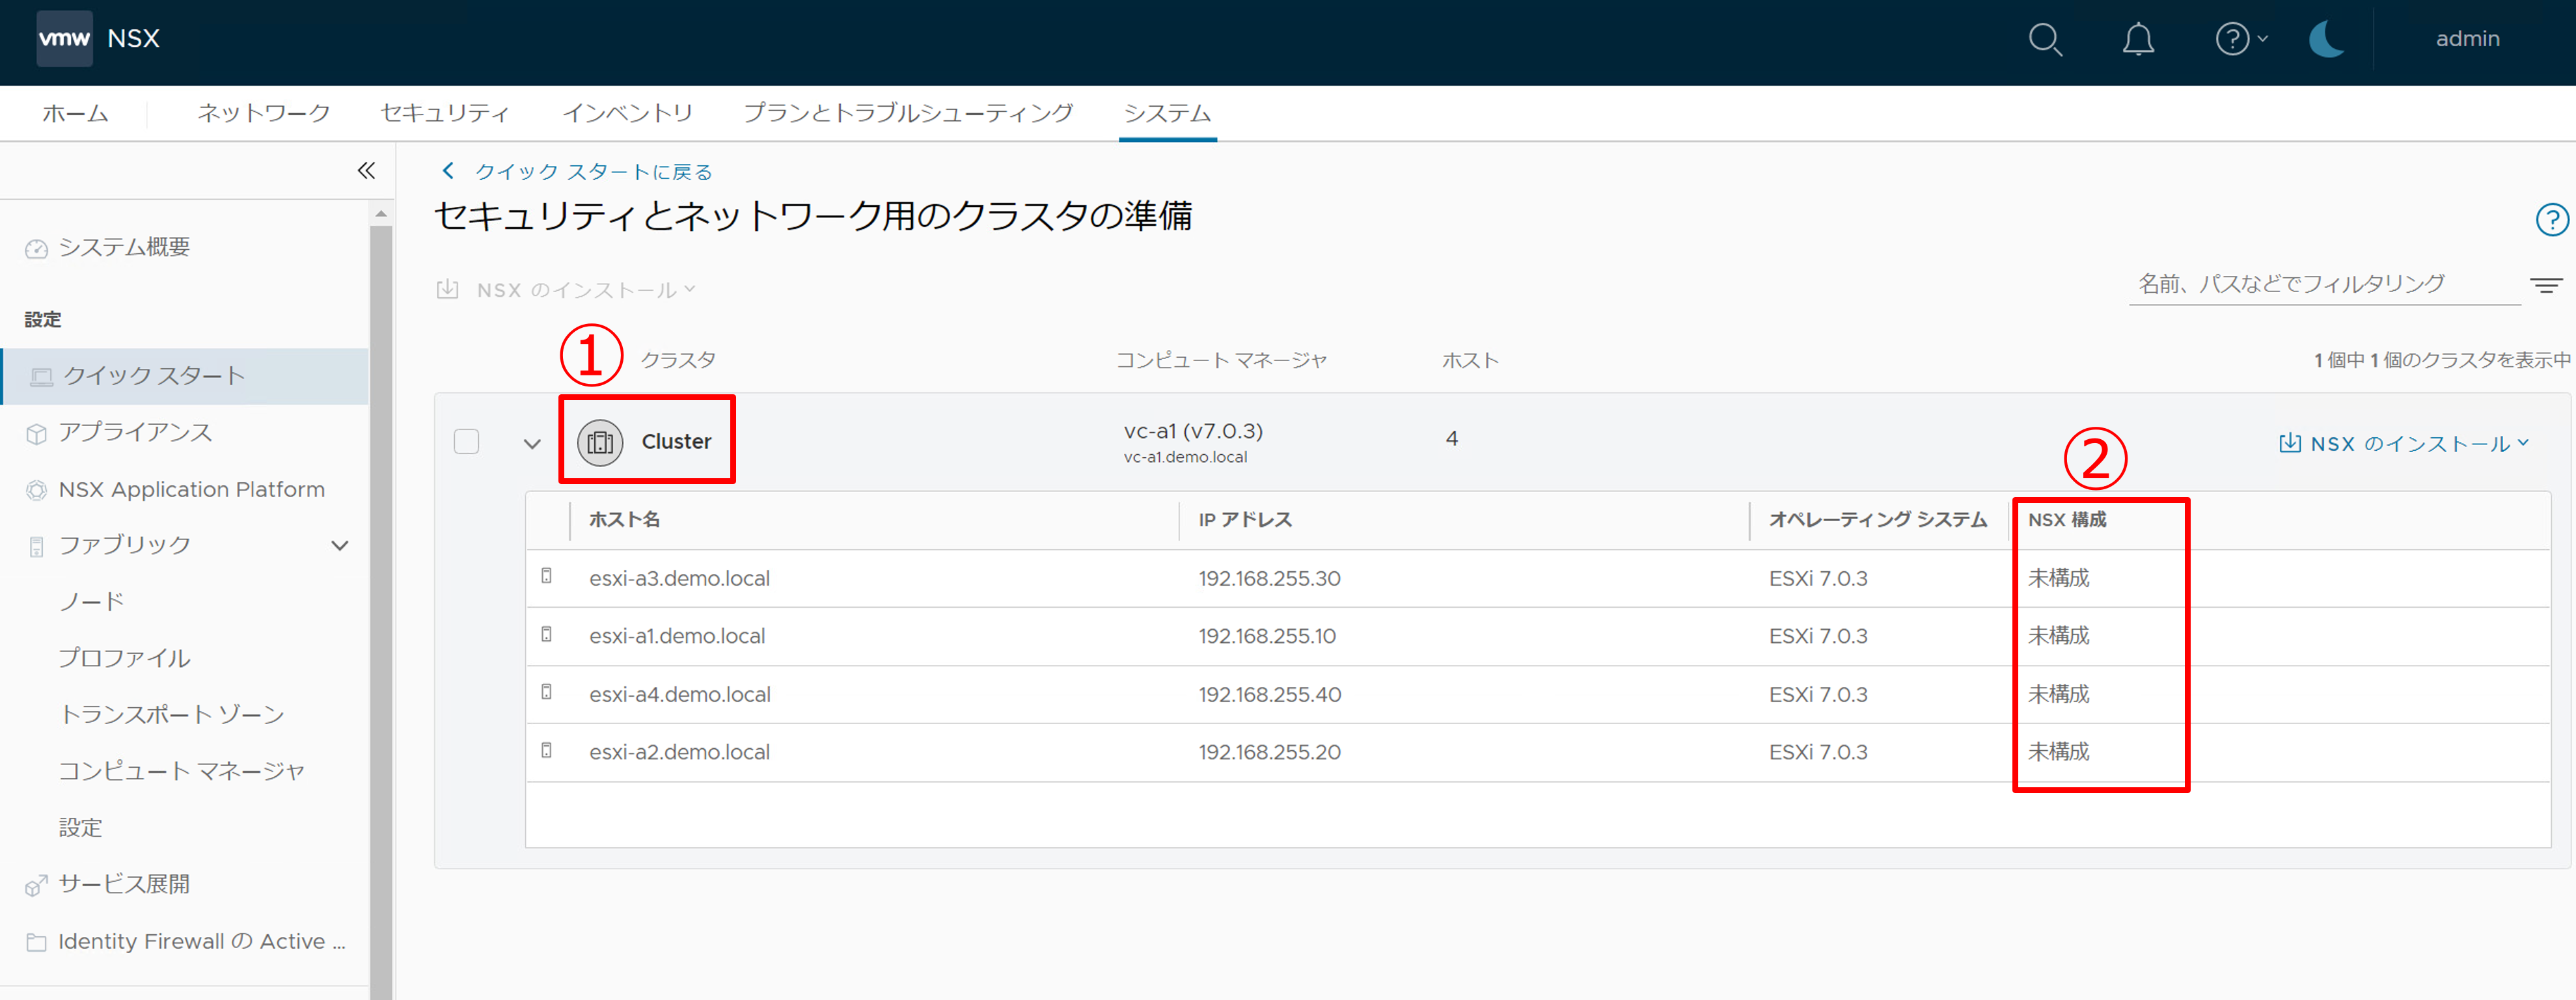Check the Cluster row checkbox
Image resolution: width=2576 pixels, height=1000 pixels.
point(466,441)
